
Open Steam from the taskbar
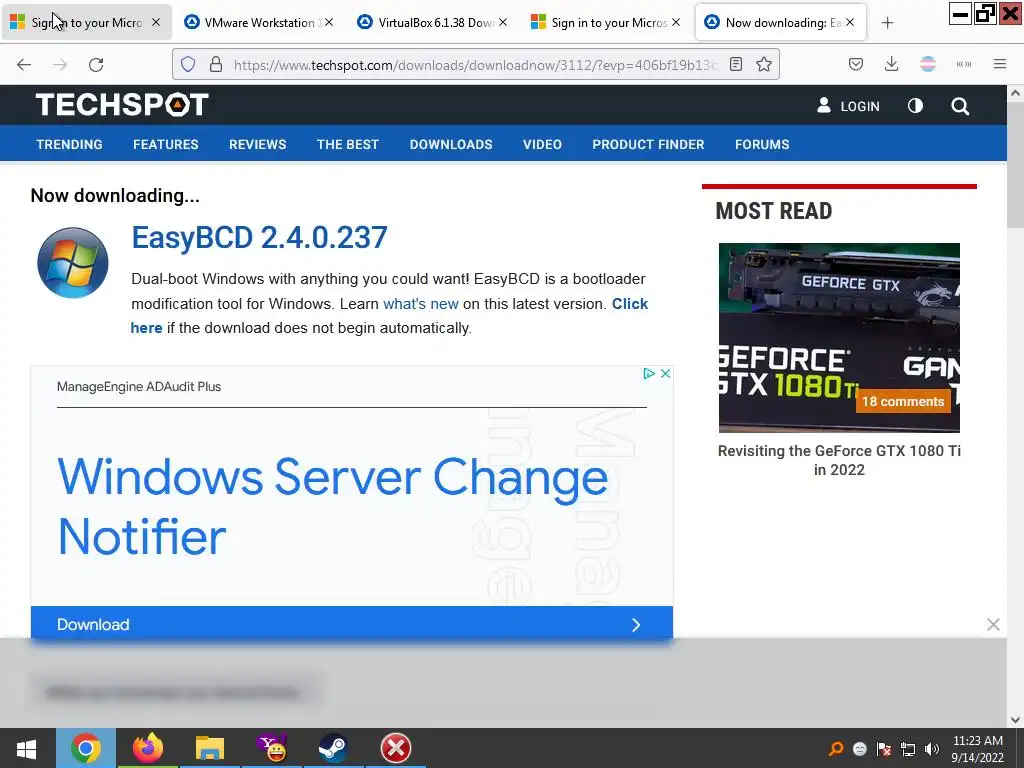pos(333,748)
